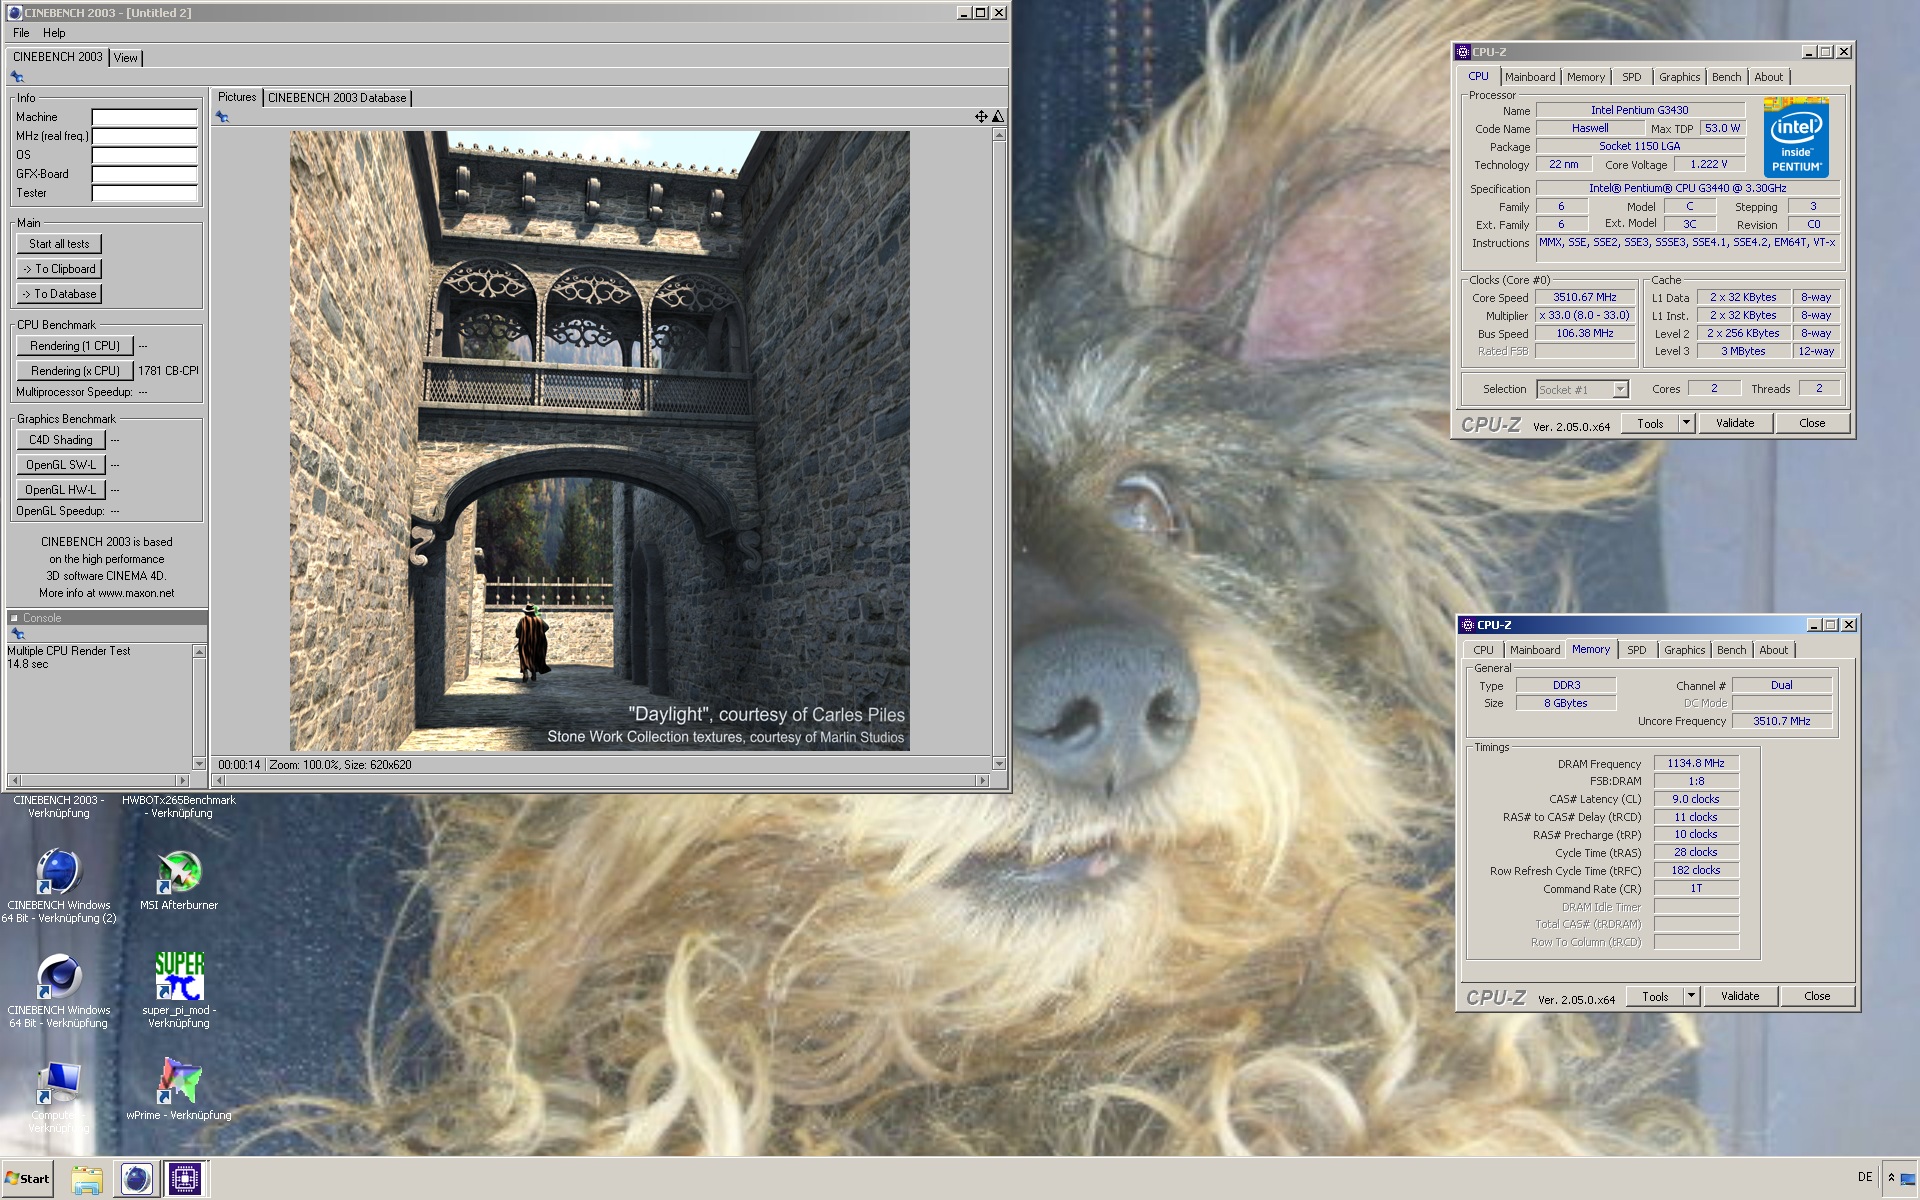Click the '1781 CB-CPU' result value

pos(168,371)
